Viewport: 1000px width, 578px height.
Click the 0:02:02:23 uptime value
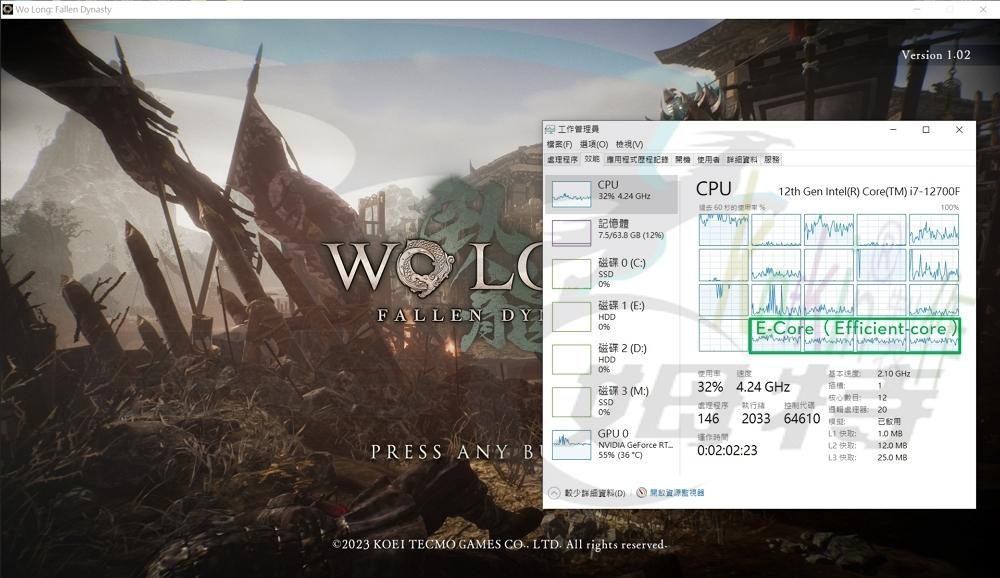point(727,450)
